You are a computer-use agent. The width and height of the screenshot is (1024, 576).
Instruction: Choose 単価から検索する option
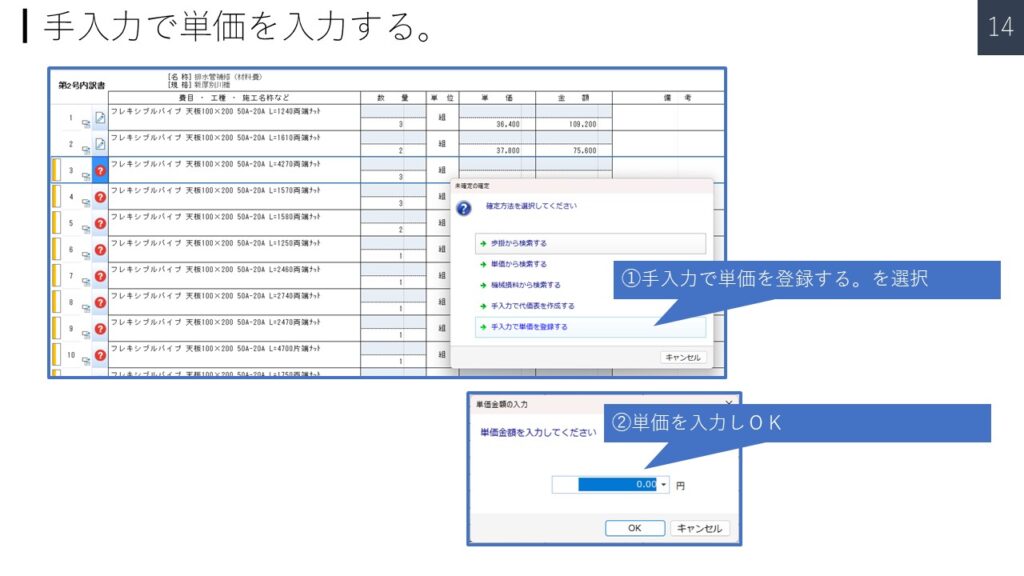tap(518, 265)
